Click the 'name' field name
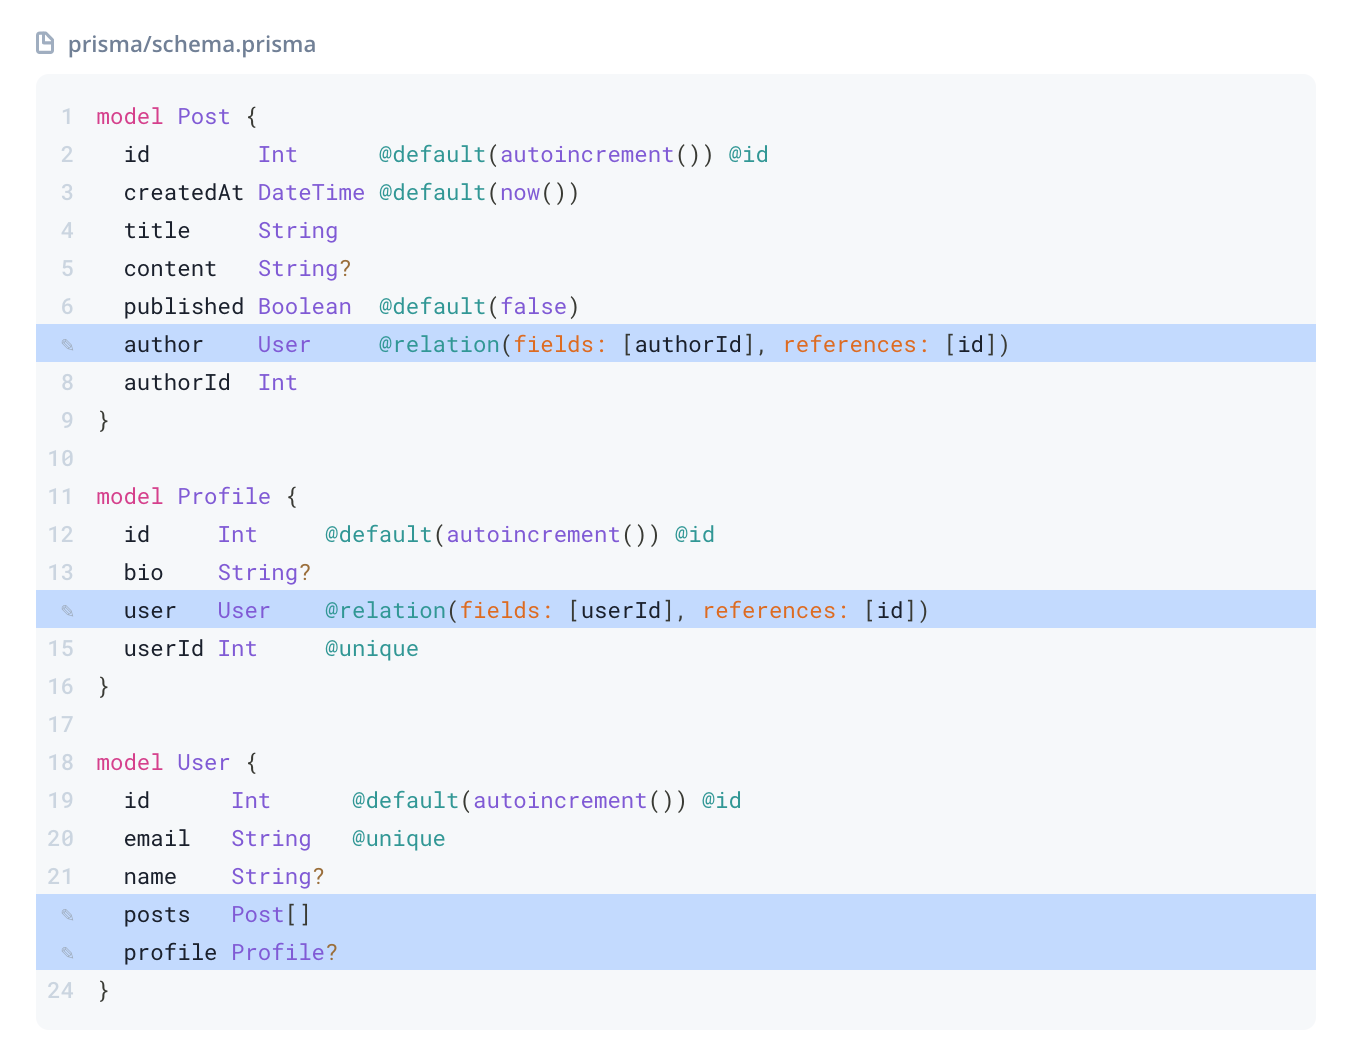1350x1038 pixels. [x=150, y=877]
